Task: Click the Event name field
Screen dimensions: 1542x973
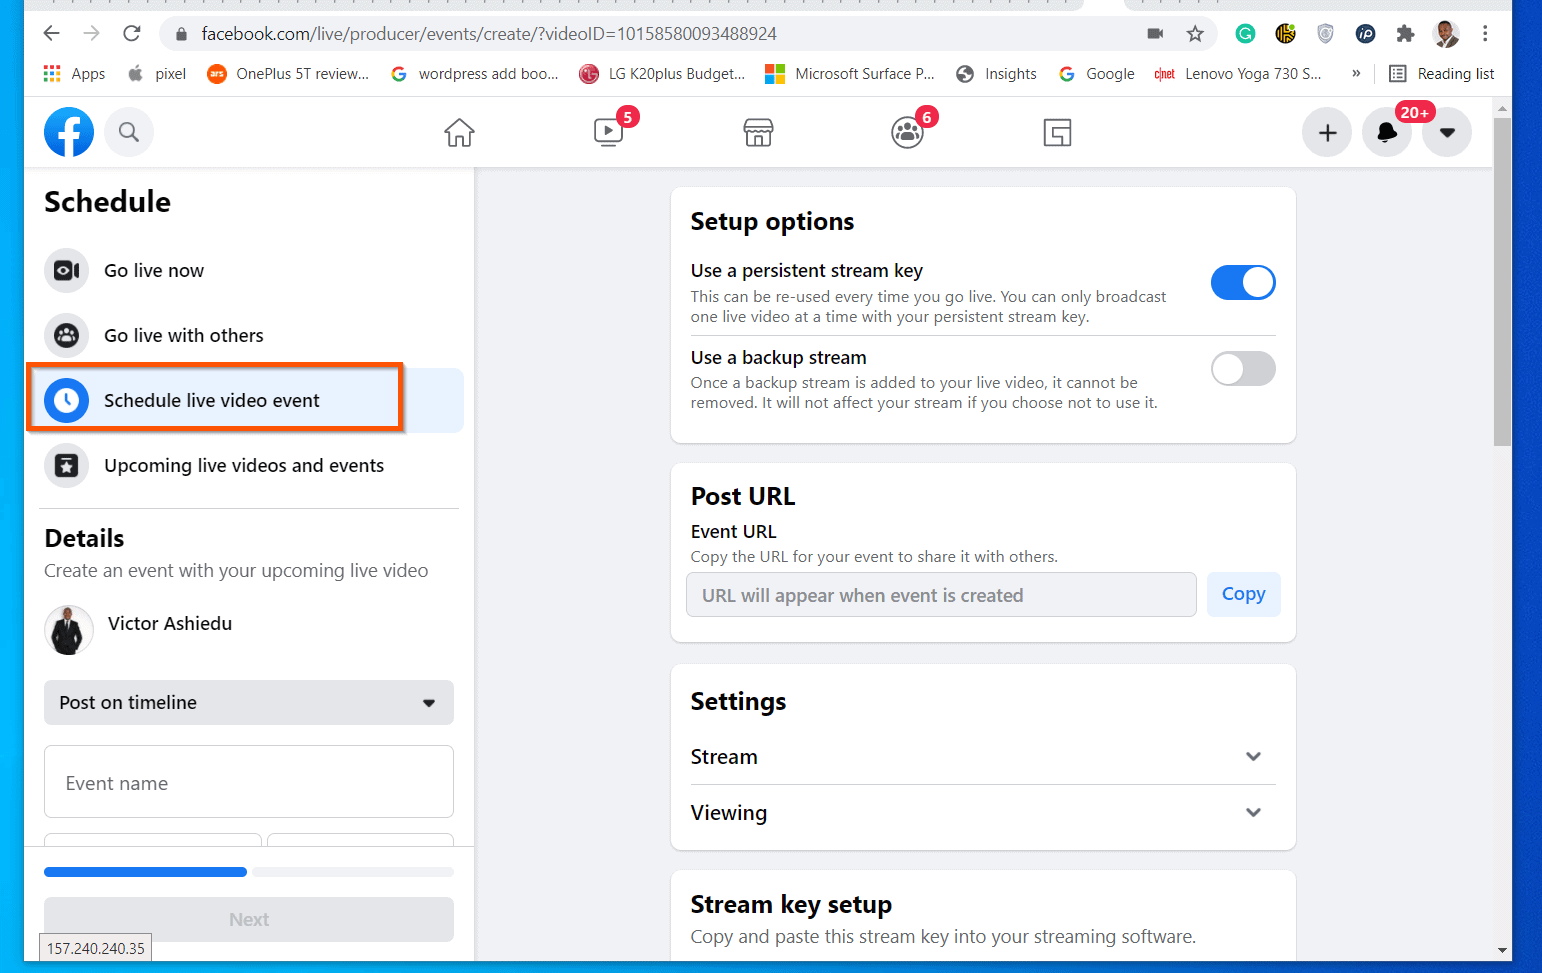Action: [x=249, y=782]
